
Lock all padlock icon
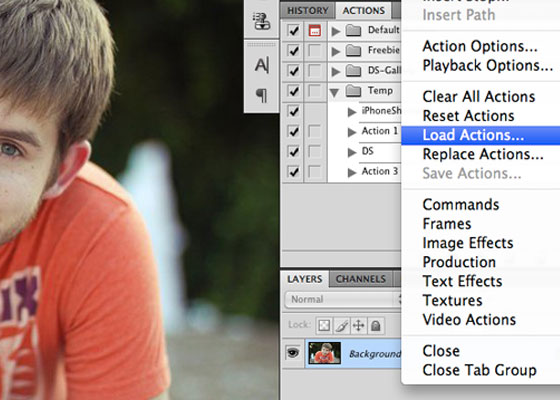[375, 325]
